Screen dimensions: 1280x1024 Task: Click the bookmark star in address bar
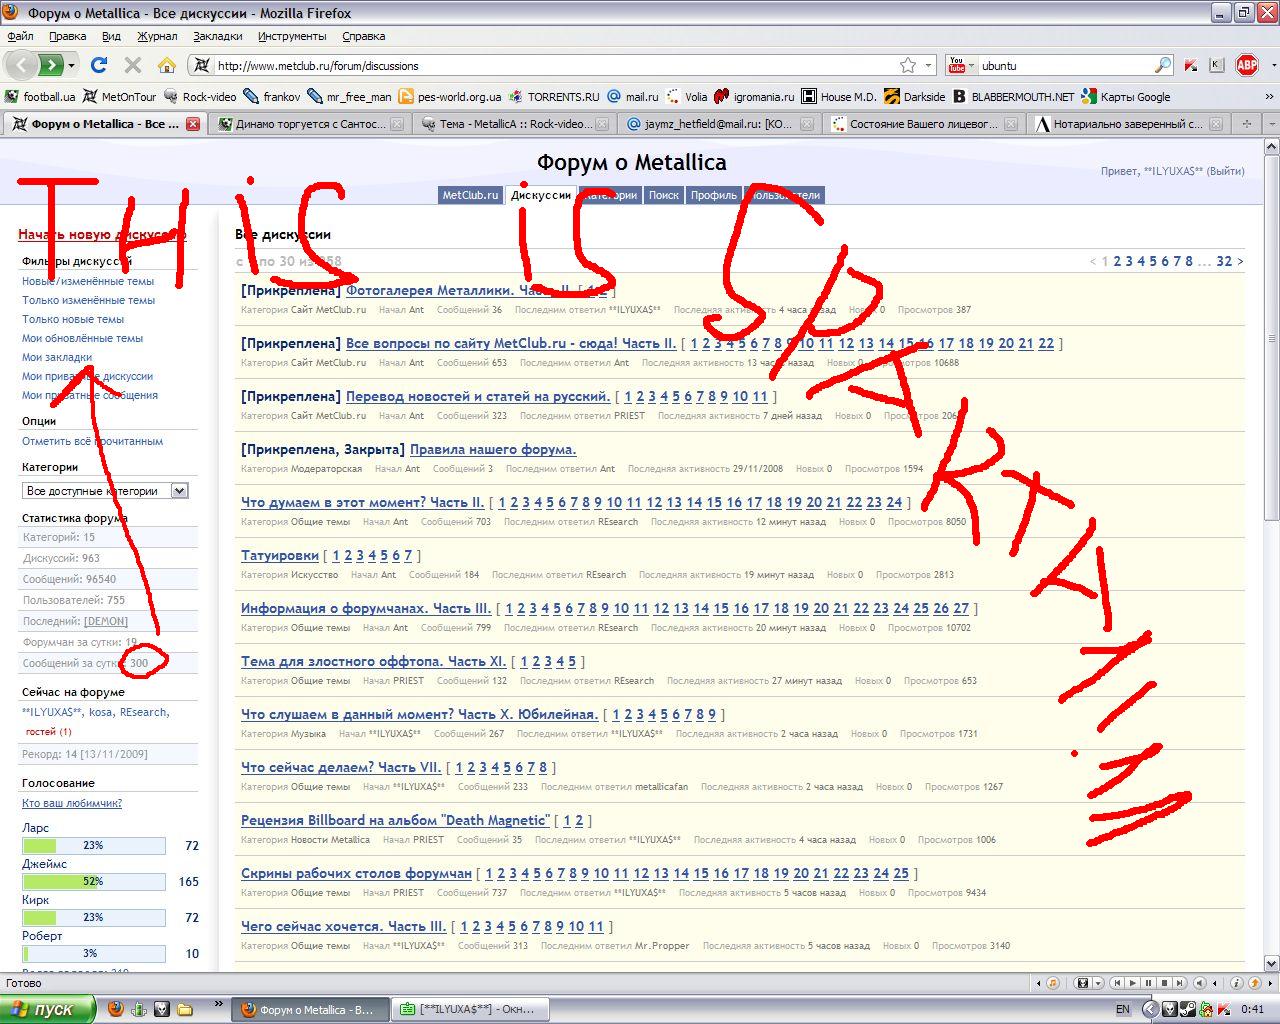point(907,65)
